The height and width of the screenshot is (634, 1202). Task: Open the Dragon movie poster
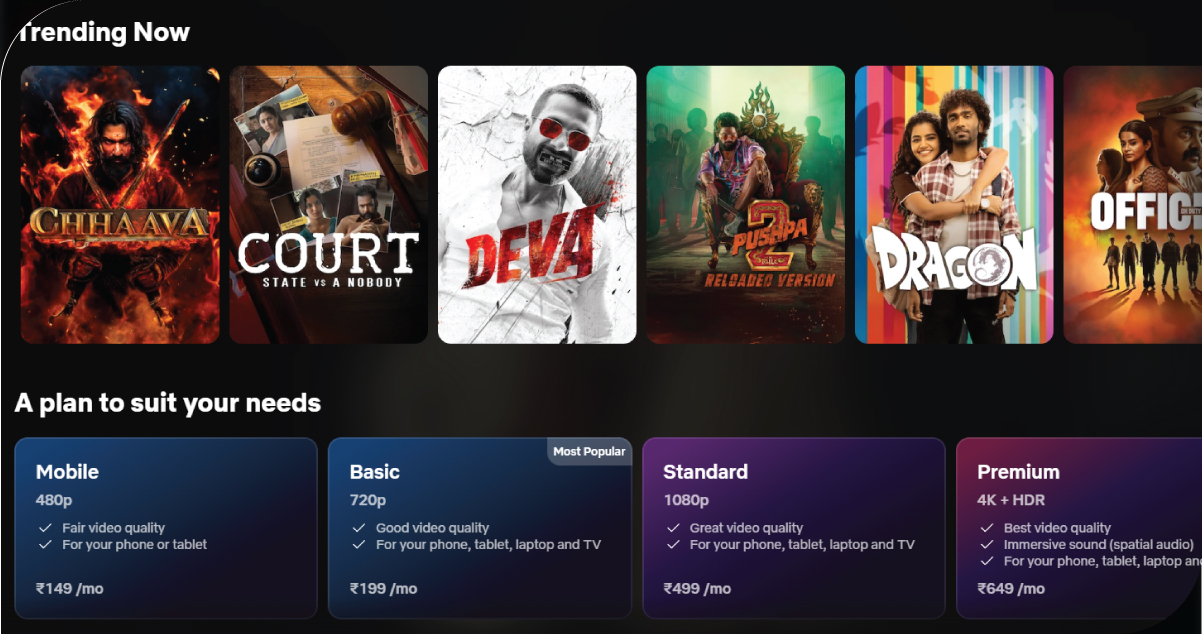[954, 205]
